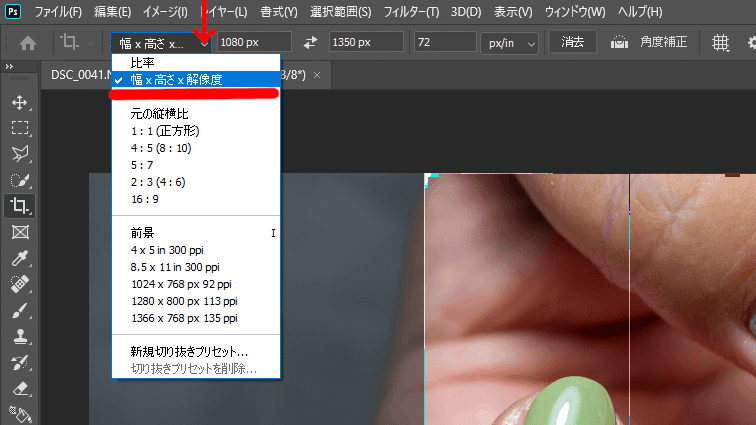Select the Rectangular Marquee tool
This screenshot has width=756, height=425.
(20, 128)
